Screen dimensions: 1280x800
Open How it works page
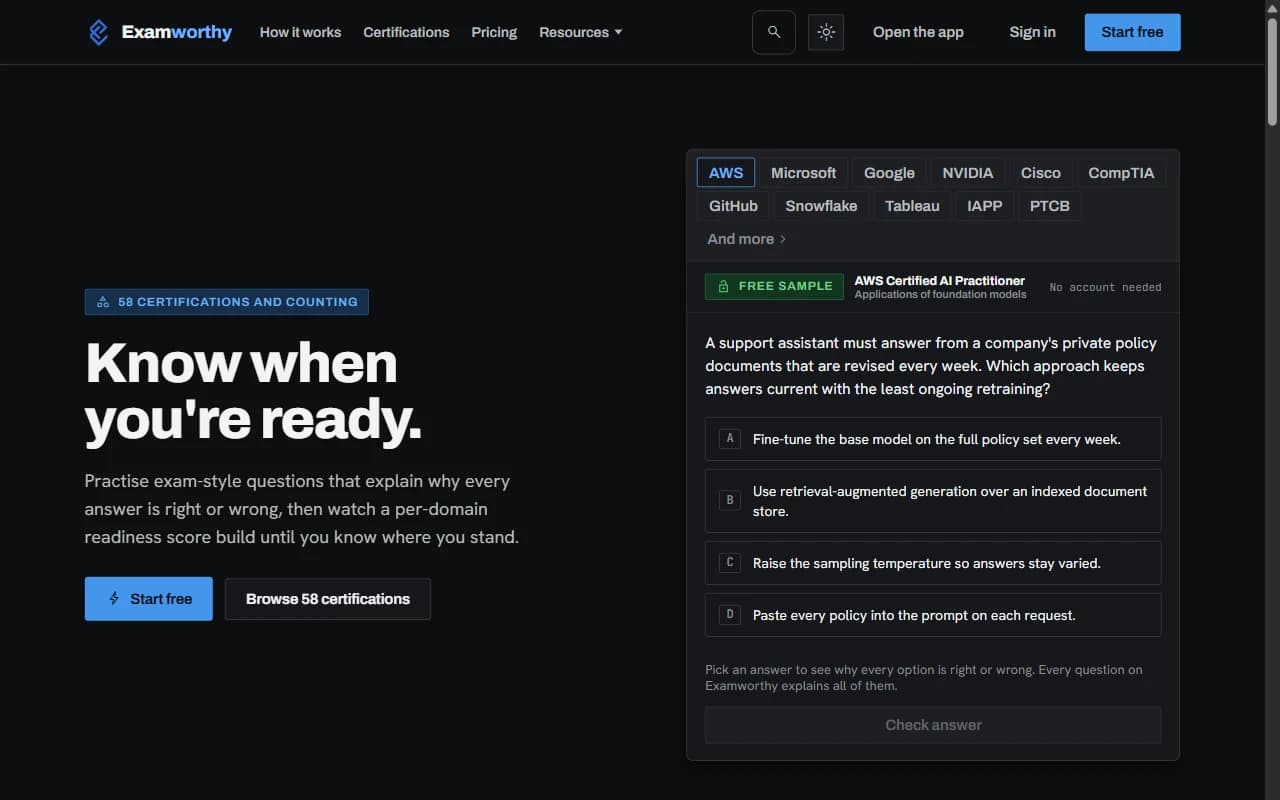[x=300, y=32]
